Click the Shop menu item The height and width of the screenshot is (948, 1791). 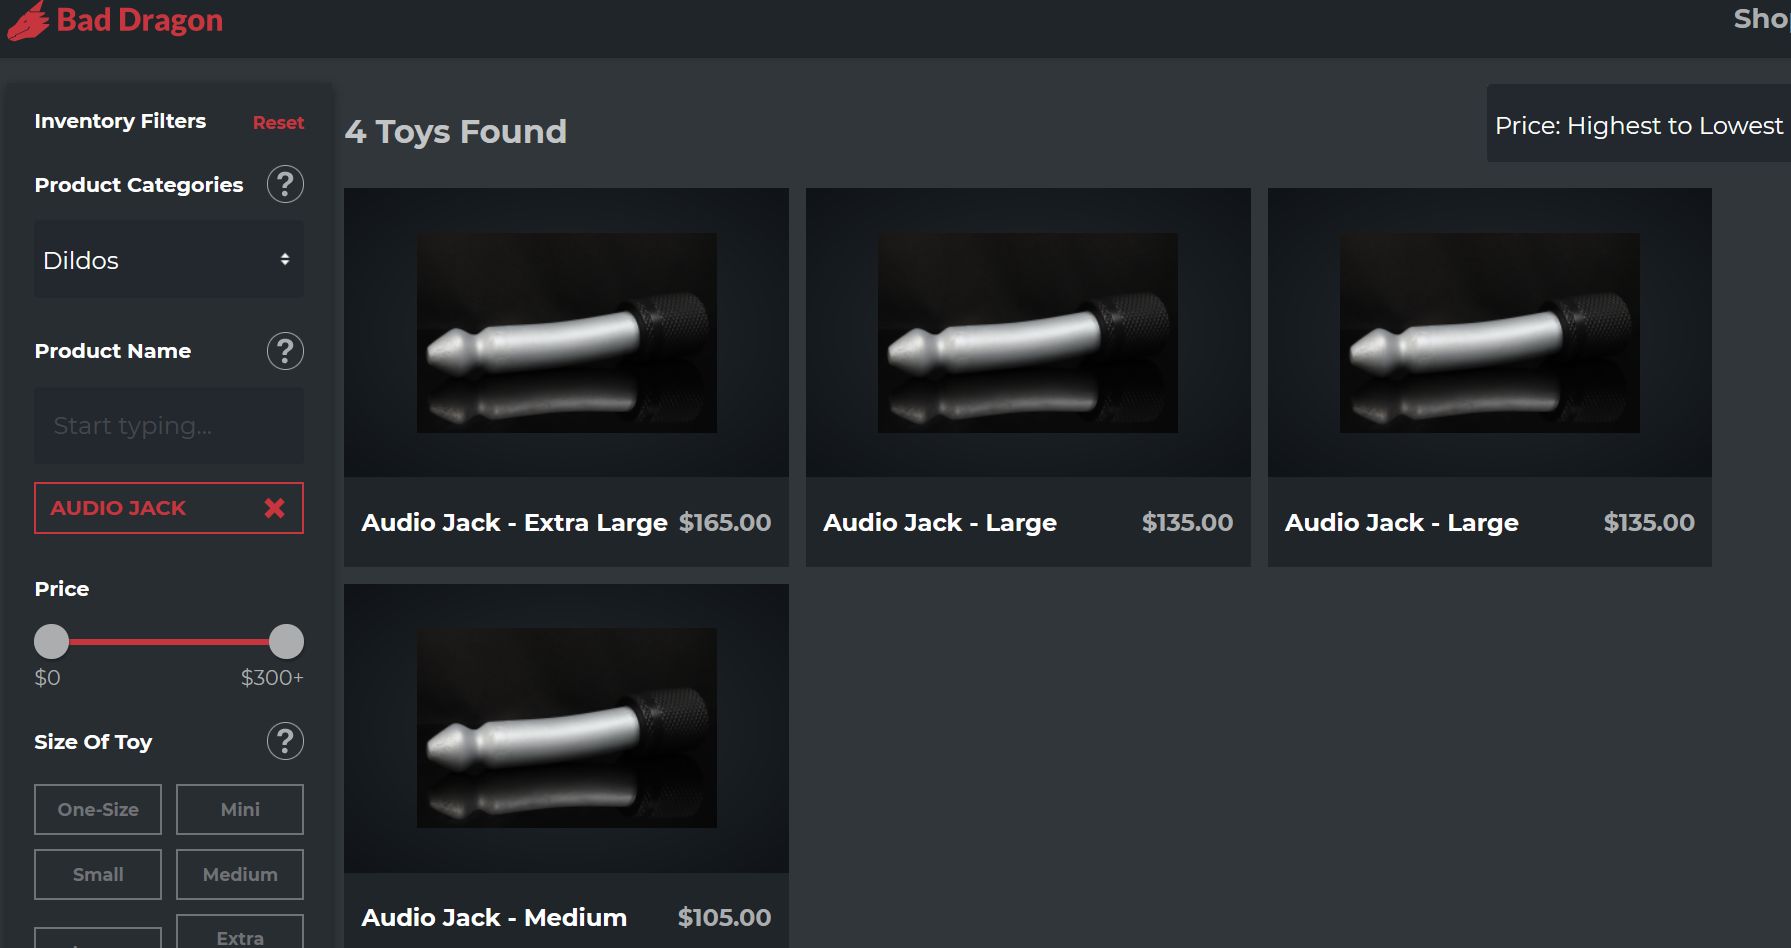point(1760,19)
